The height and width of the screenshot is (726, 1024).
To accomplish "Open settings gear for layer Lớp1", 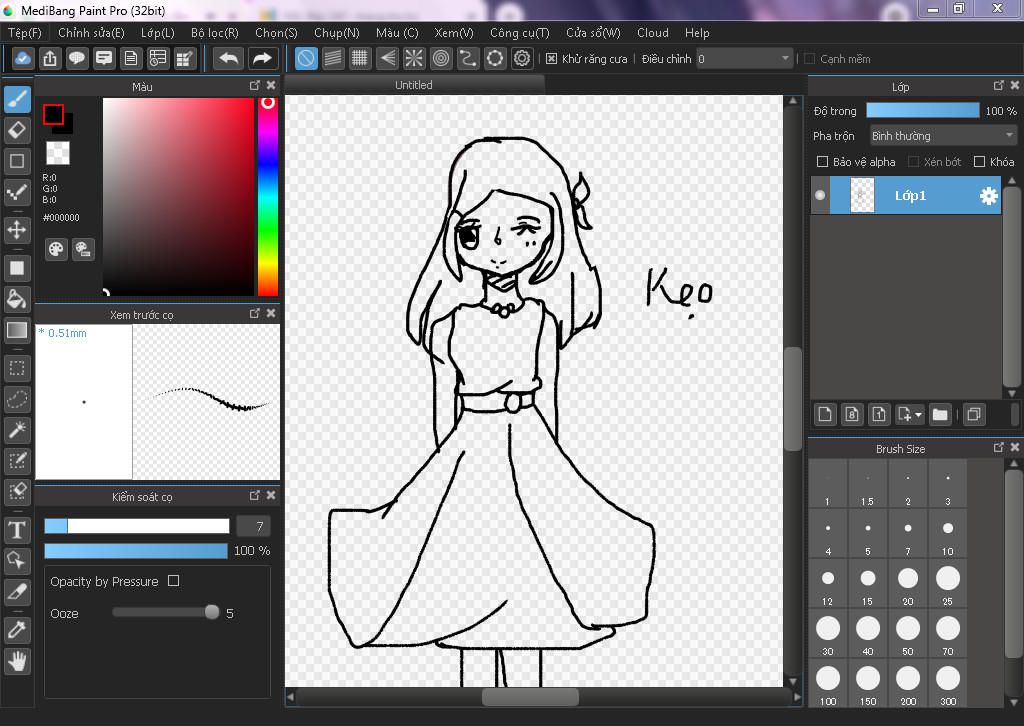I will 989,195.
